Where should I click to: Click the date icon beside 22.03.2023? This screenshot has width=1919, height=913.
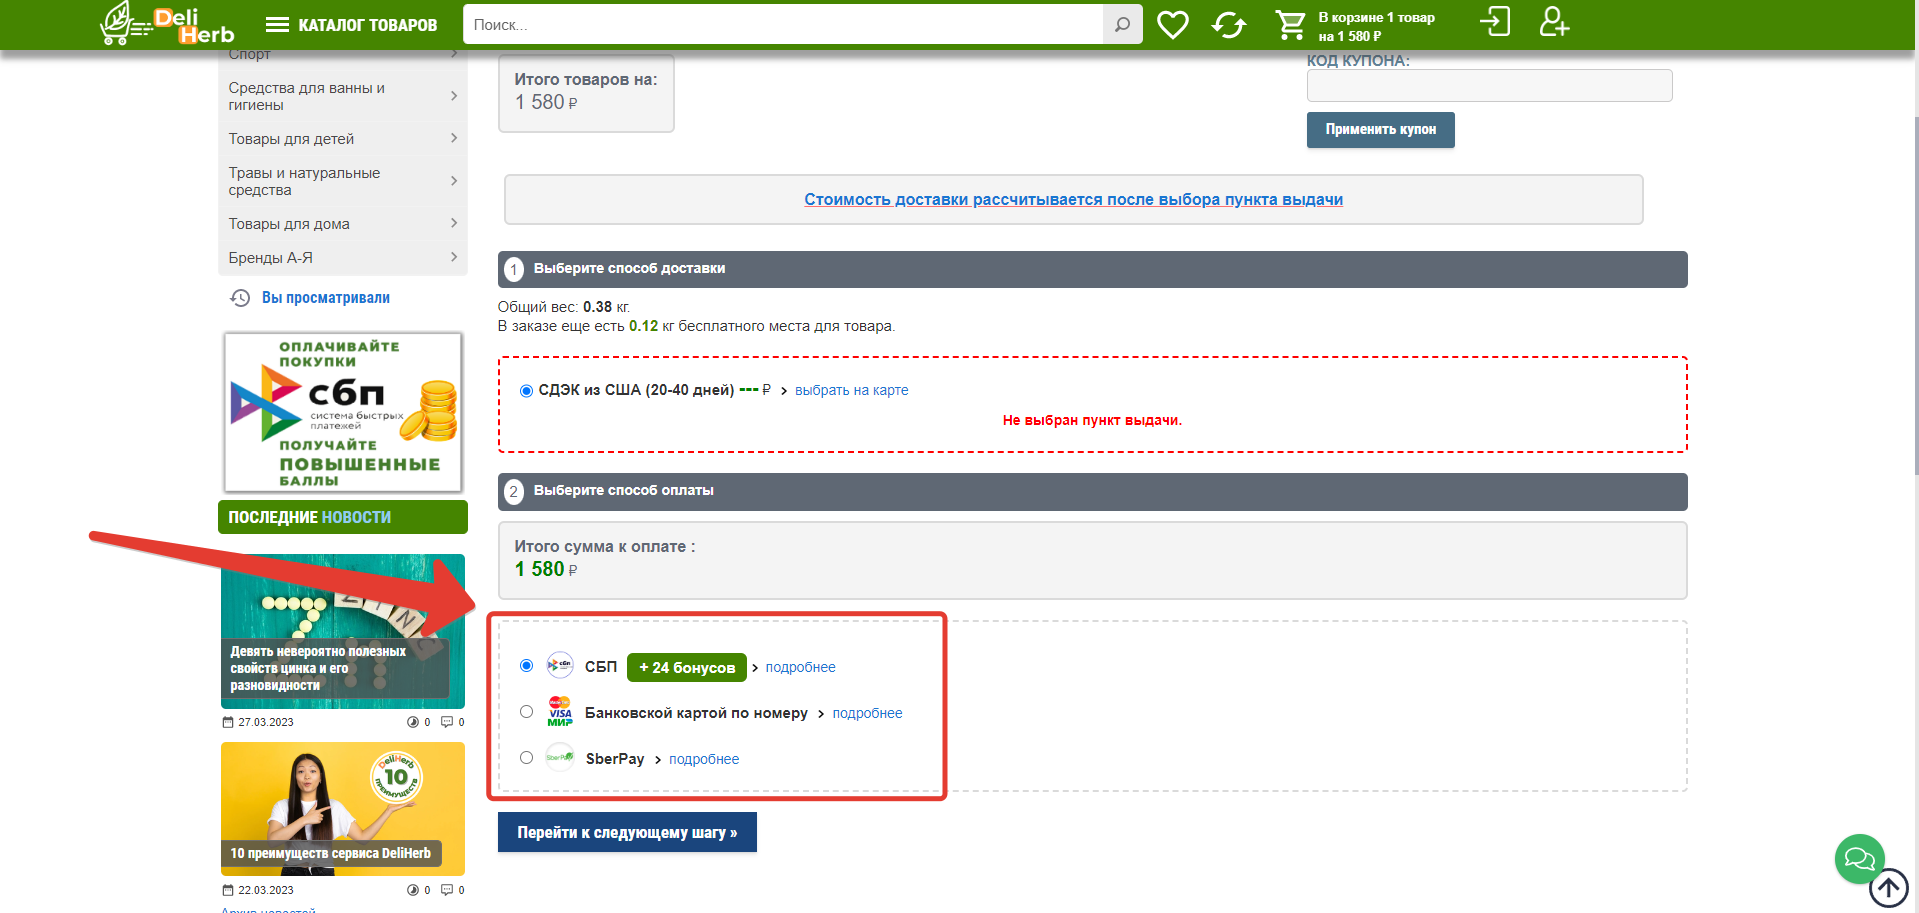click(228, 890)
